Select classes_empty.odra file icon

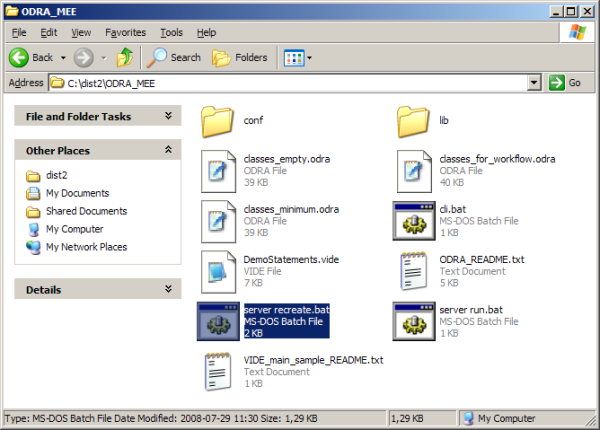(x=218, y=171)
